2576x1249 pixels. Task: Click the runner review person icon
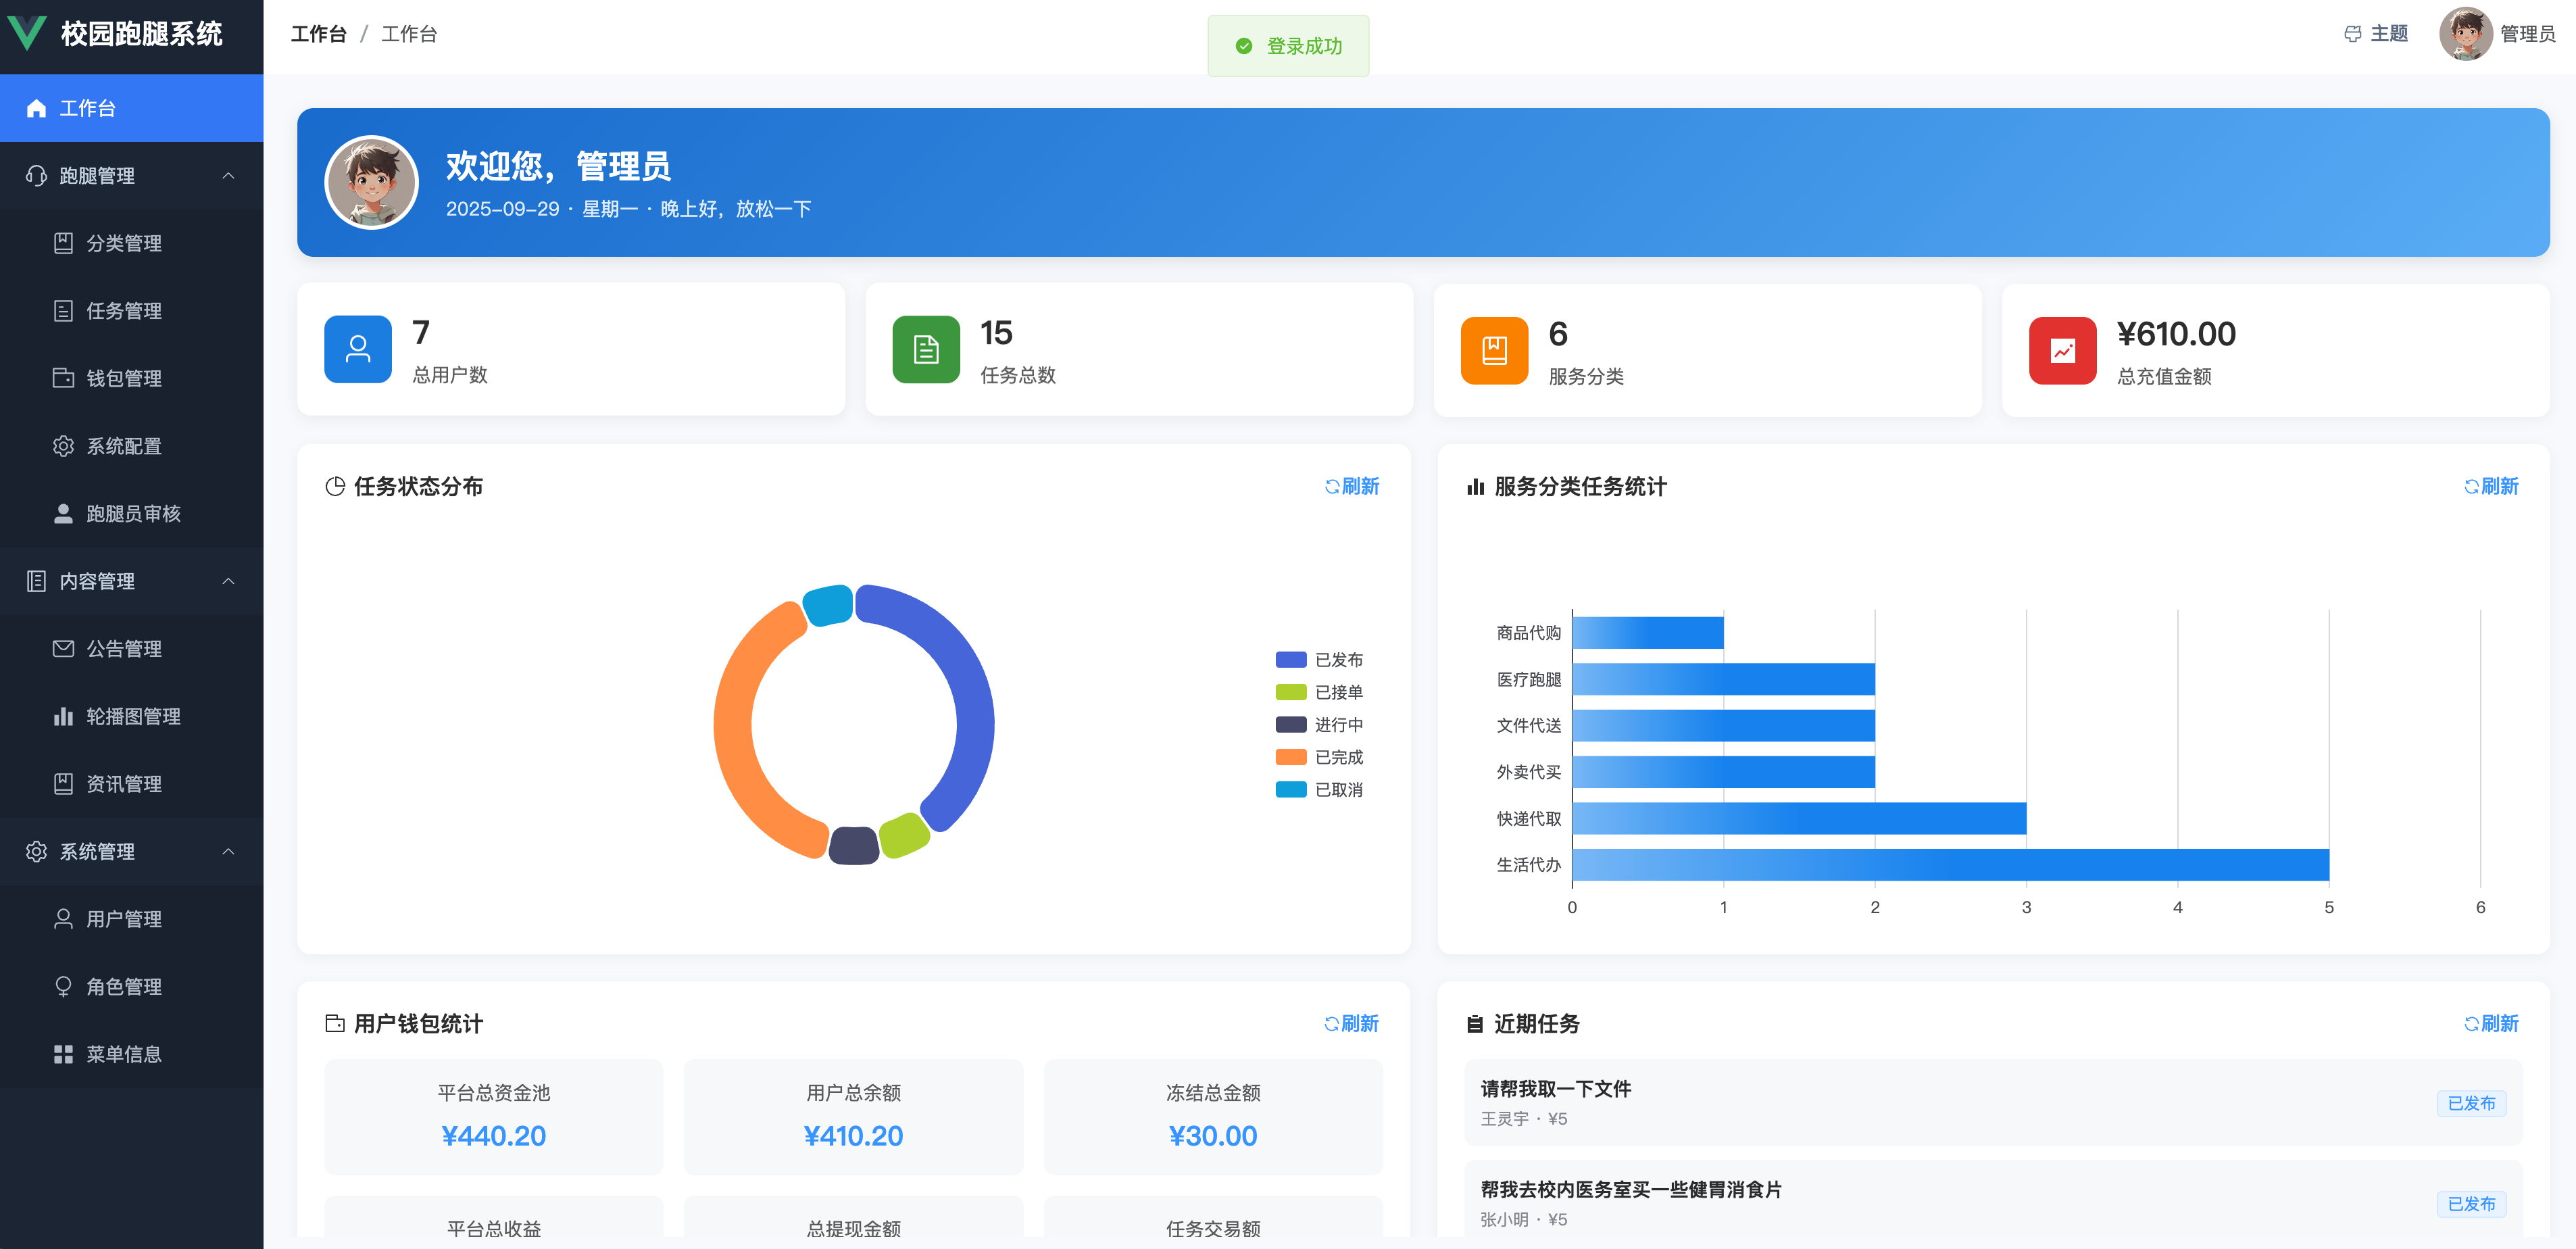(x=63, y=513)
